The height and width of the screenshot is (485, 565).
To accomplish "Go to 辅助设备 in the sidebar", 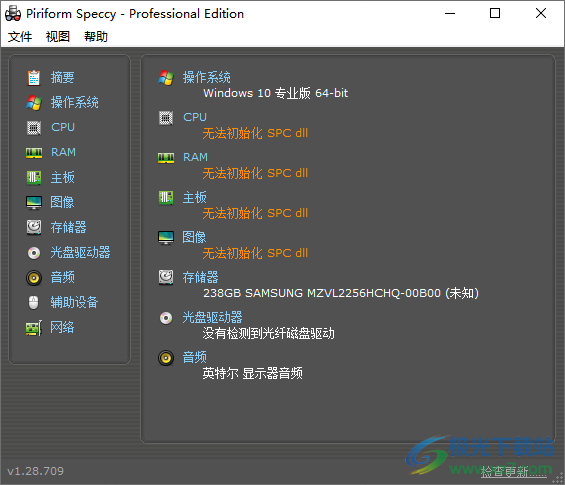I will (x=74, y=302).
